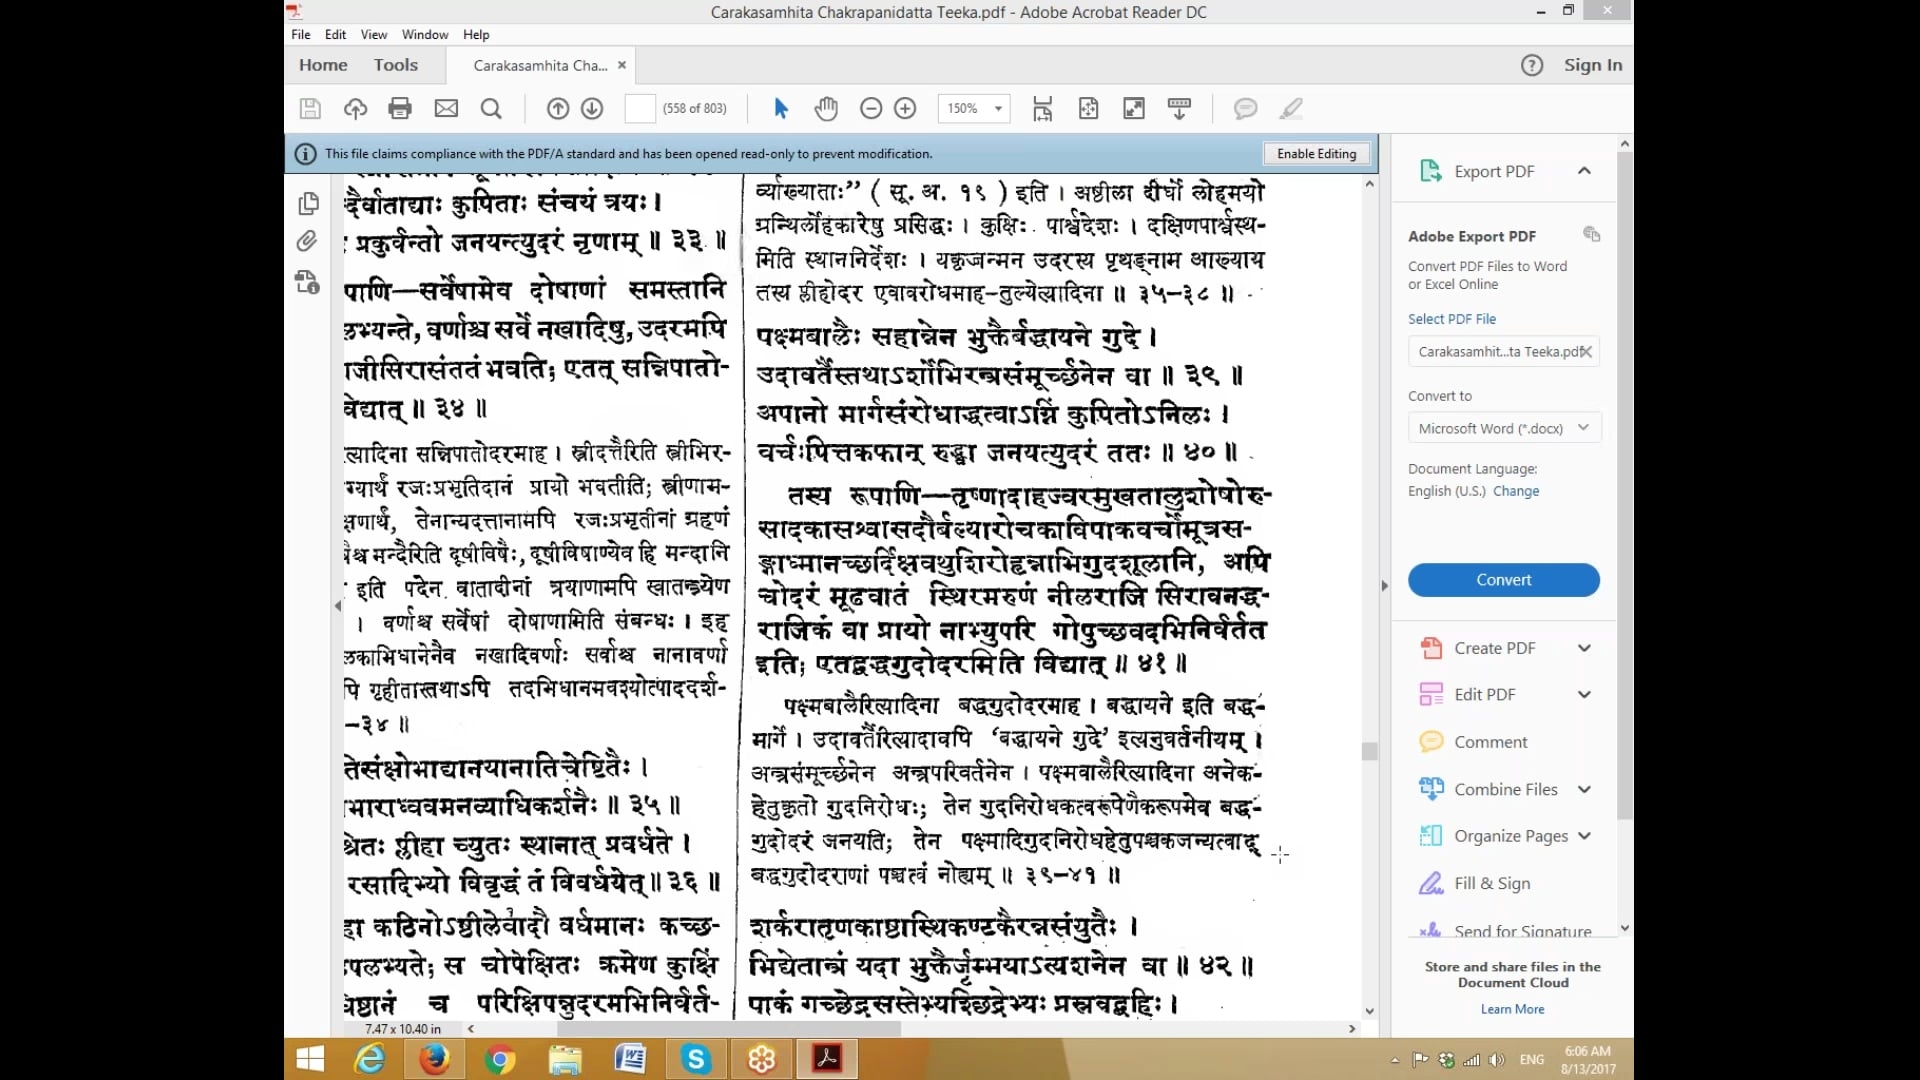Screen dimensions: 1920x1080
Task: Open the View menu
Action: click(x=373, y=34)
